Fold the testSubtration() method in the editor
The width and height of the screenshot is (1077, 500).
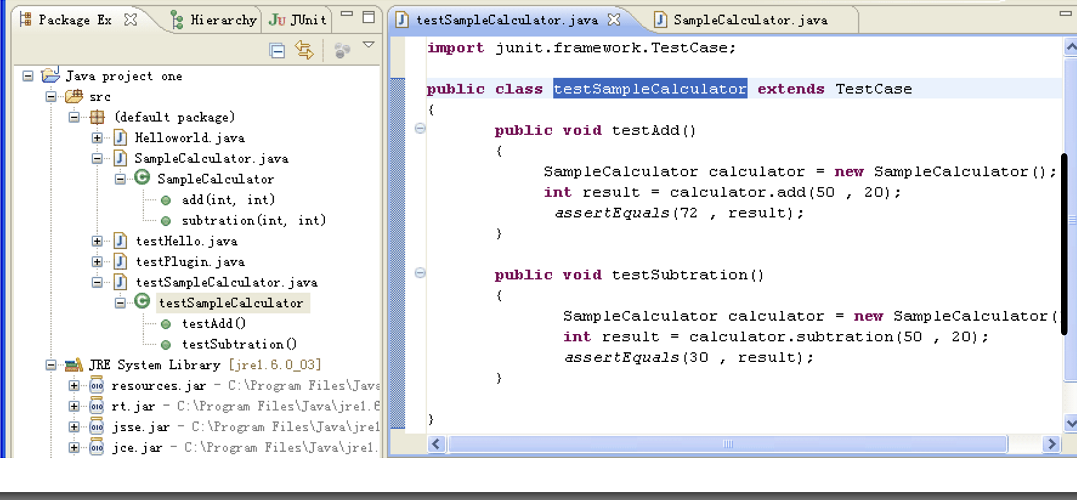[x=420, y=273]
